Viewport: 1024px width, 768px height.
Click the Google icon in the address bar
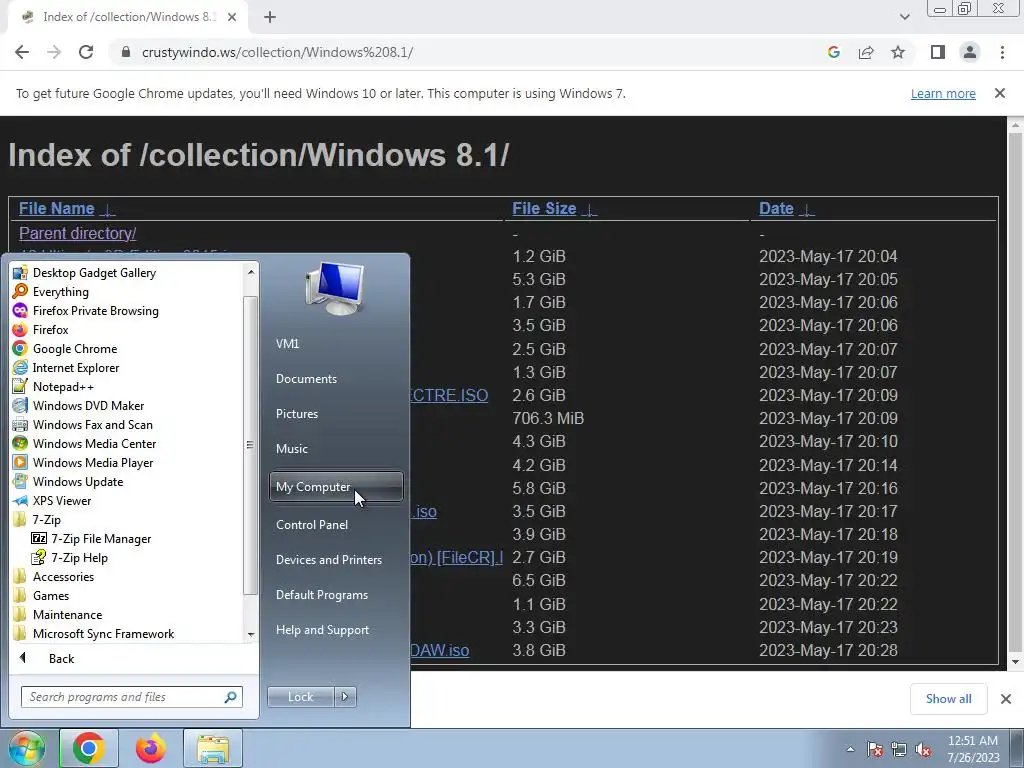(x=833, y=52)
